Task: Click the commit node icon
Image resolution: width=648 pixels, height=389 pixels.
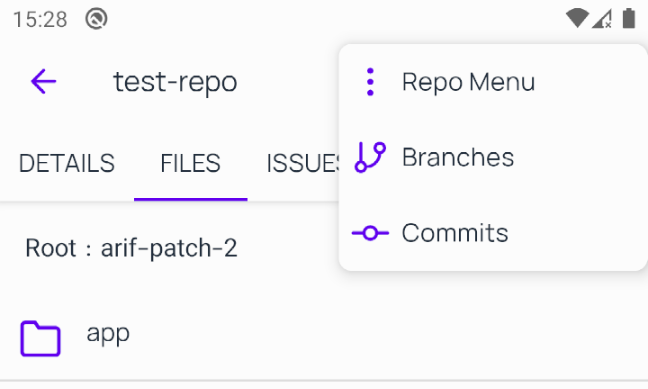Action: 370,233
